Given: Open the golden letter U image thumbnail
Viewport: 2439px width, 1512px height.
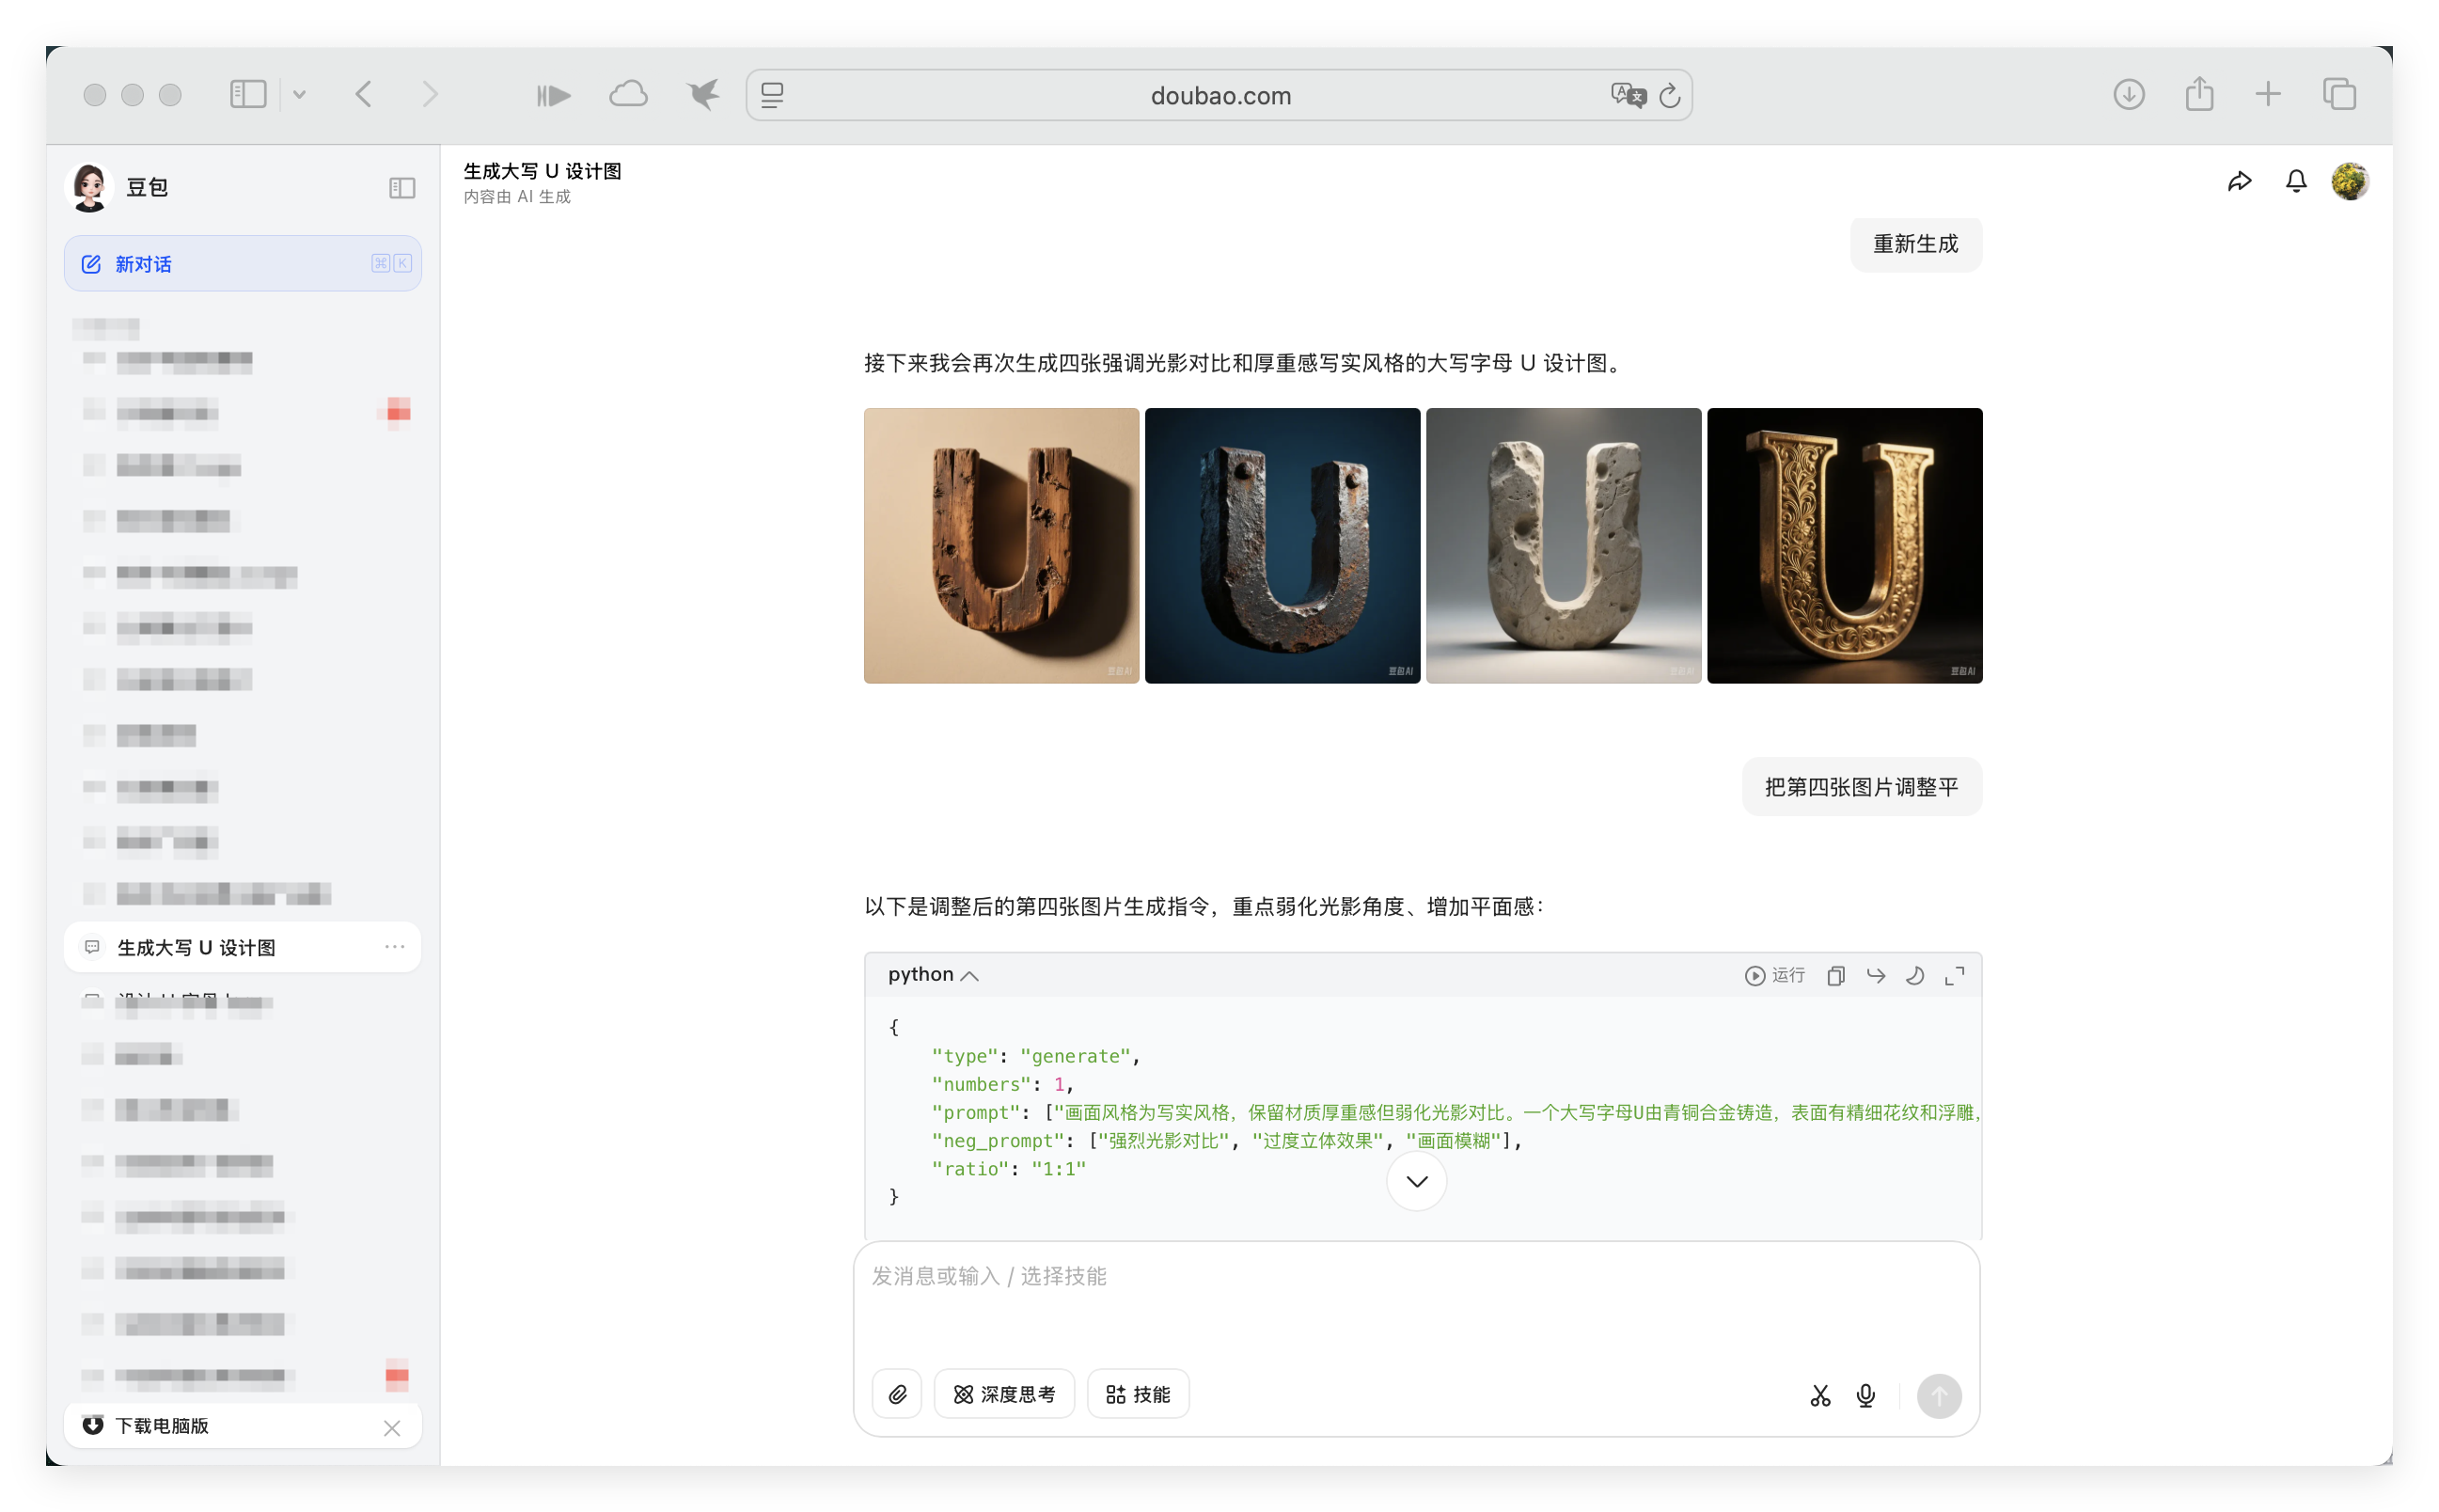Looking at the screenshot, I should pyautogui.click(x=1843, y=546).
